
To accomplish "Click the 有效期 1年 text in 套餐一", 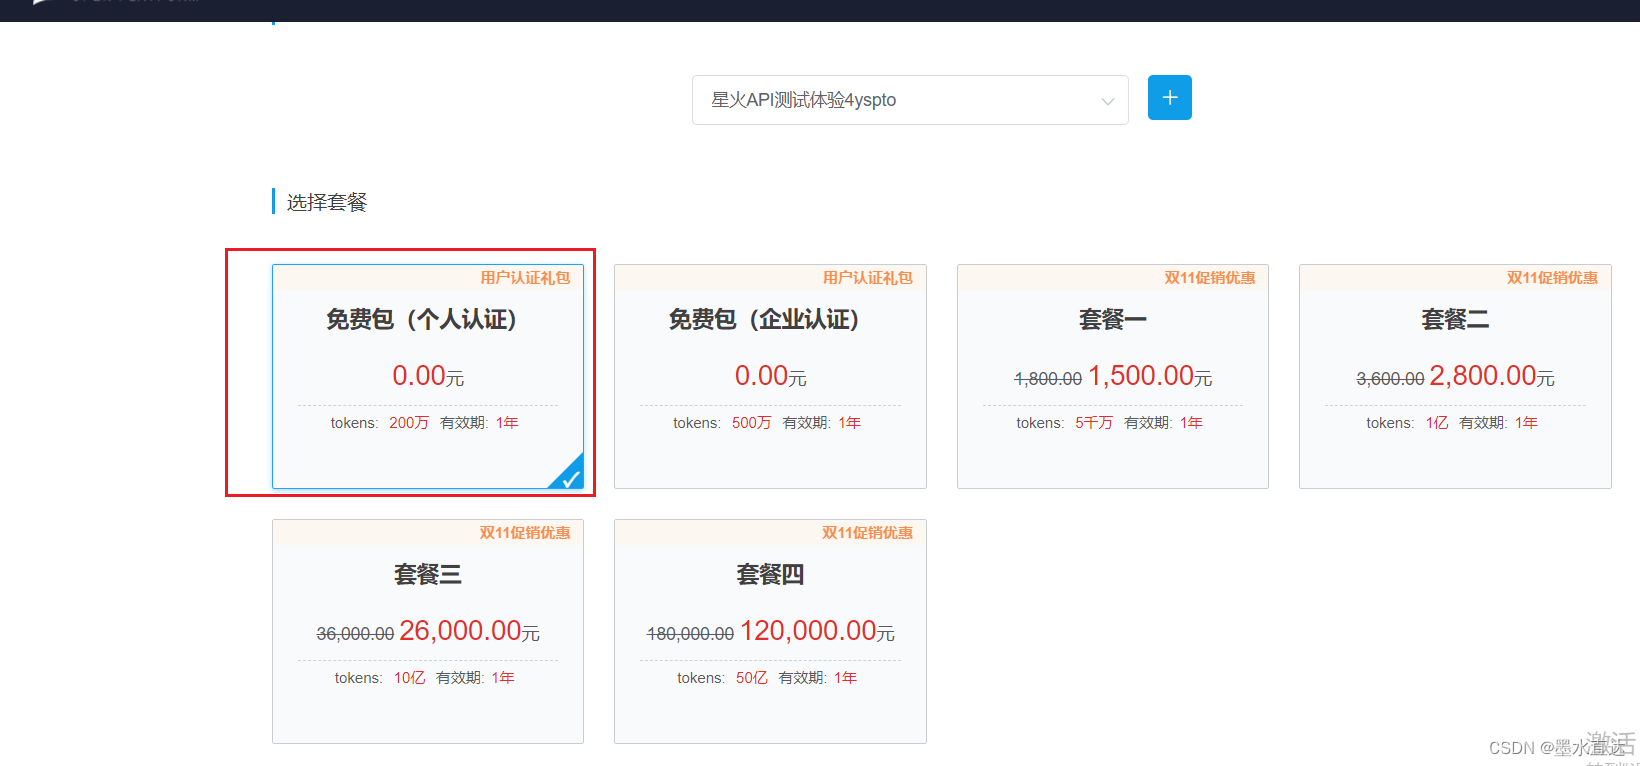I will (1164, 423).
